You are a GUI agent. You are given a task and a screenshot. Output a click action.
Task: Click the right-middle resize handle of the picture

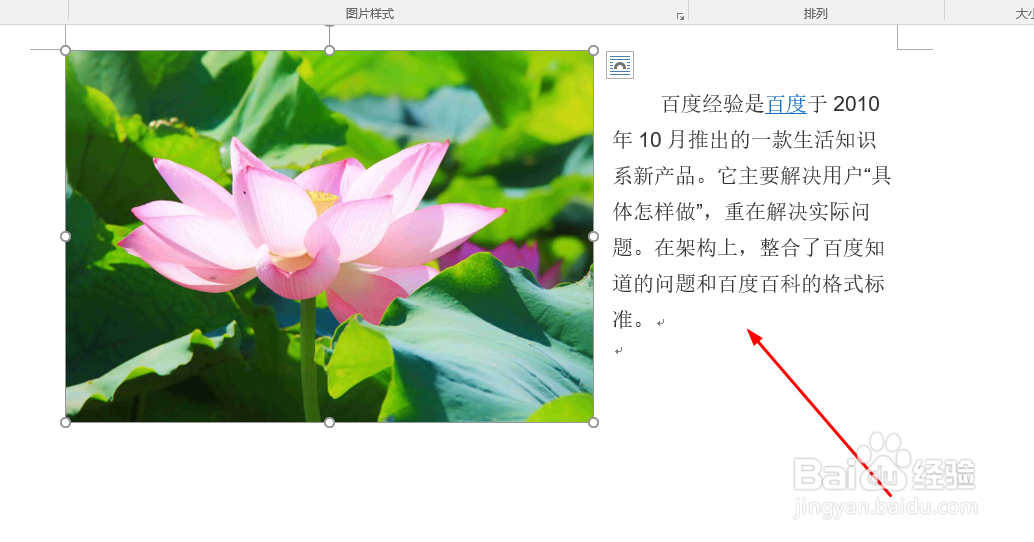[x=593, y=236]
